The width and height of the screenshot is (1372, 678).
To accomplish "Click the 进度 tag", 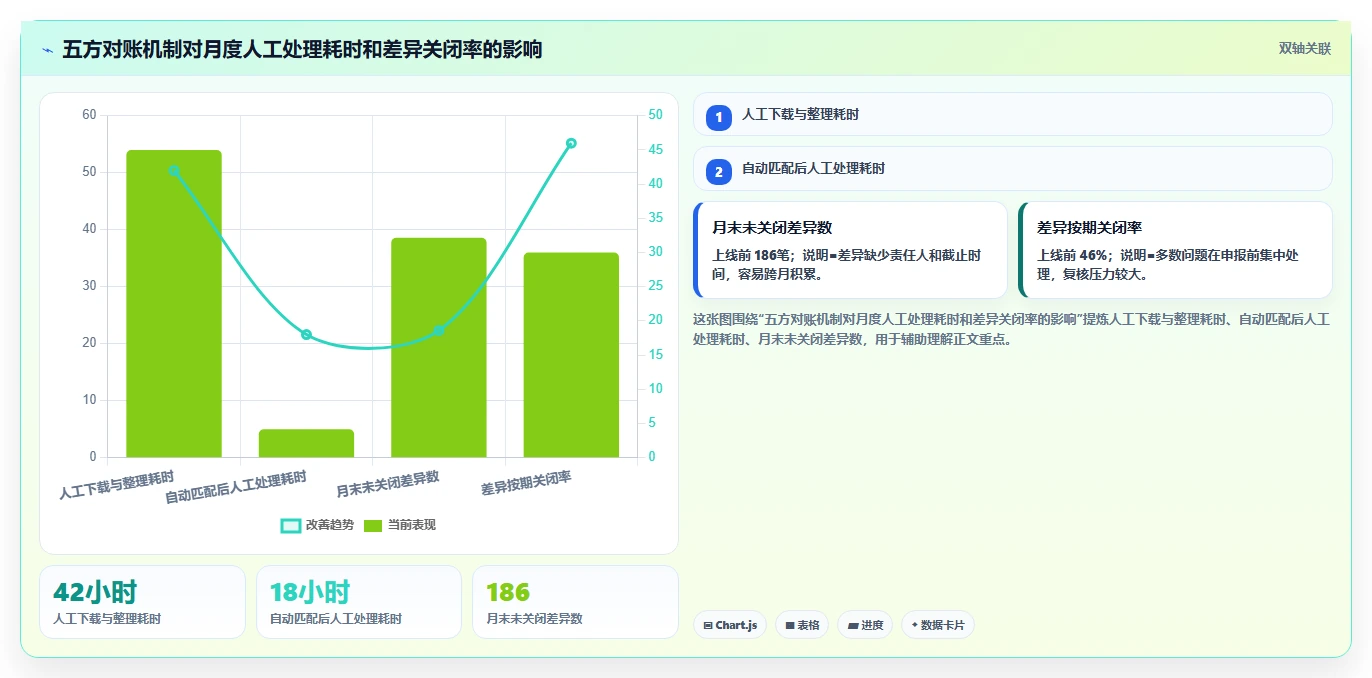I will tap(865, 625).
